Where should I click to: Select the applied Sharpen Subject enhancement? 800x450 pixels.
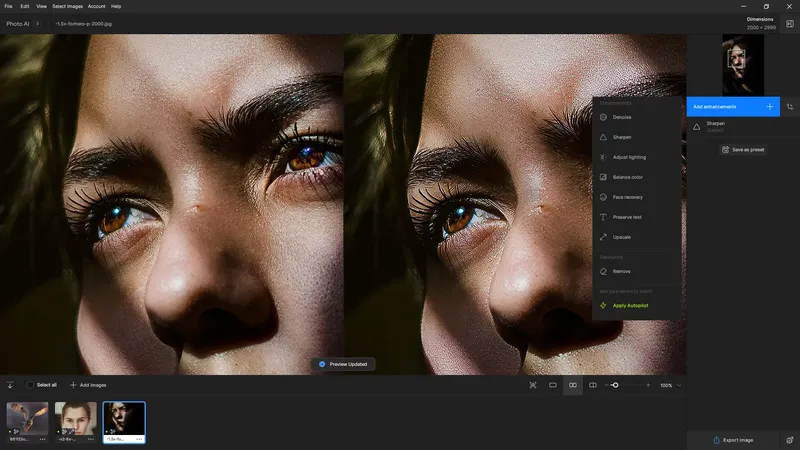tap(733, 127)
